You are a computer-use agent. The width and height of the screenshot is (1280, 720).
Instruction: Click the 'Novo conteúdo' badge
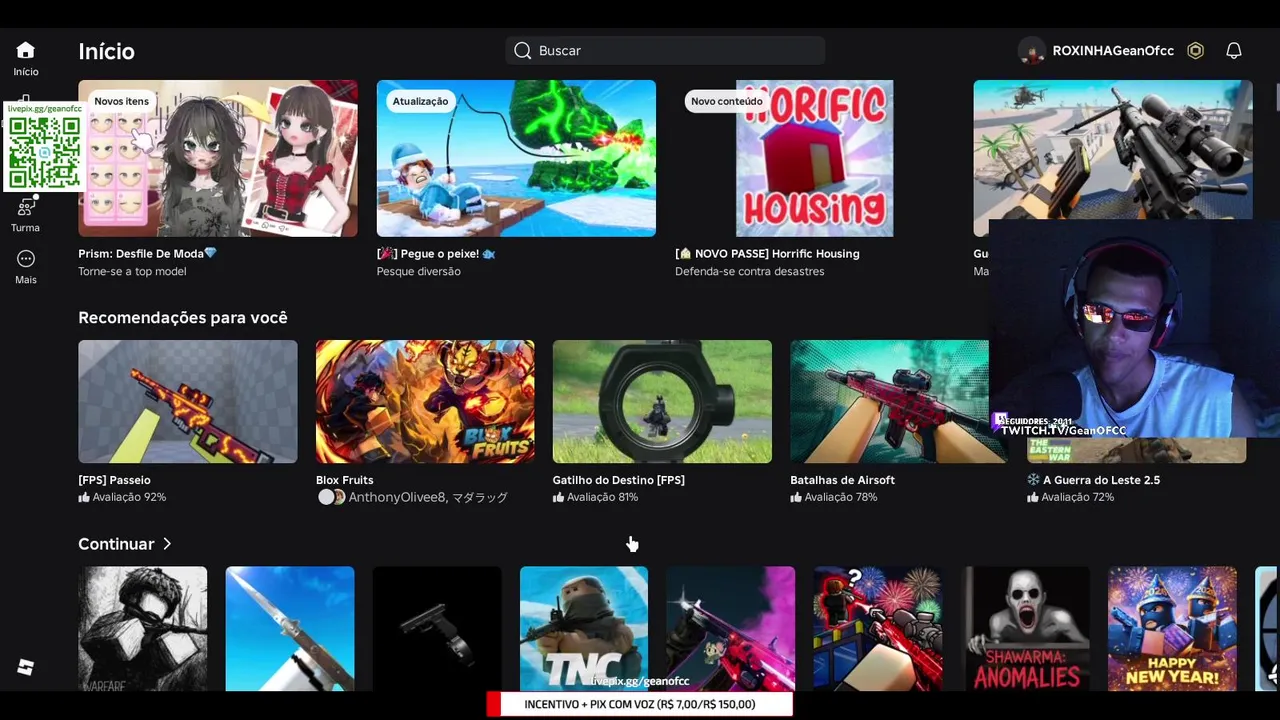726,101
